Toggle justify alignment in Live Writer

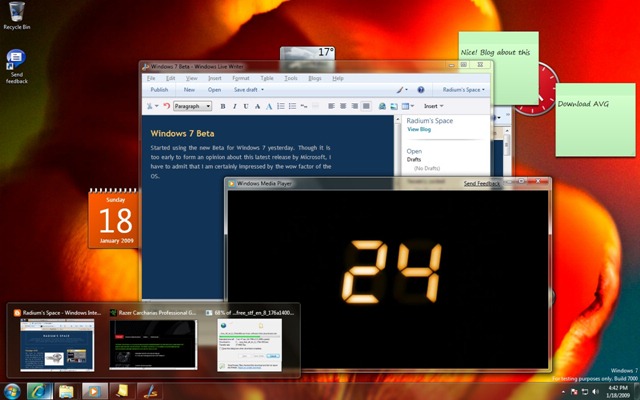[x=366, y=106]
